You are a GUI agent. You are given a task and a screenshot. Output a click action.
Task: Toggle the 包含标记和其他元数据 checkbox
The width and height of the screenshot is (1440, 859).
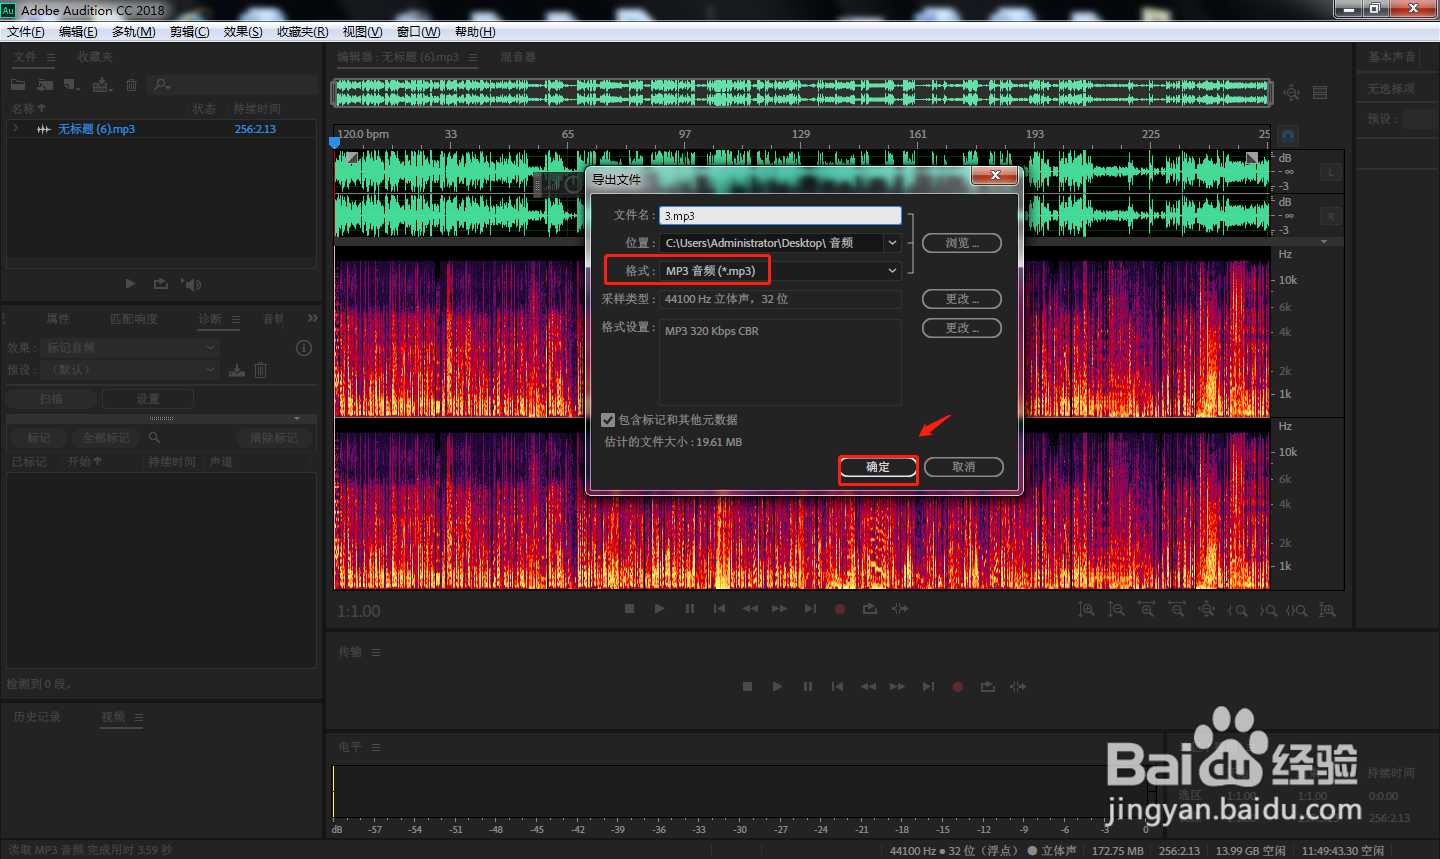[x=608, y=420]
